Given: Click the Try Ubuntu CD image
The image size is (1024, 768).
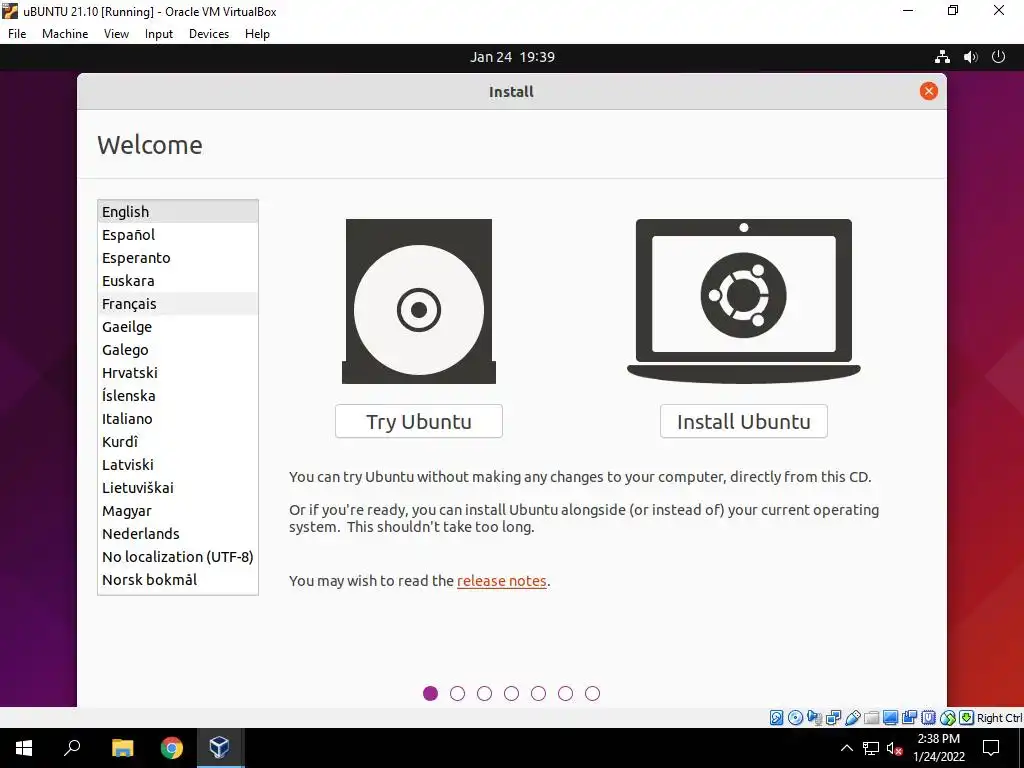Looking at the screenshot, I should point(419,301).
